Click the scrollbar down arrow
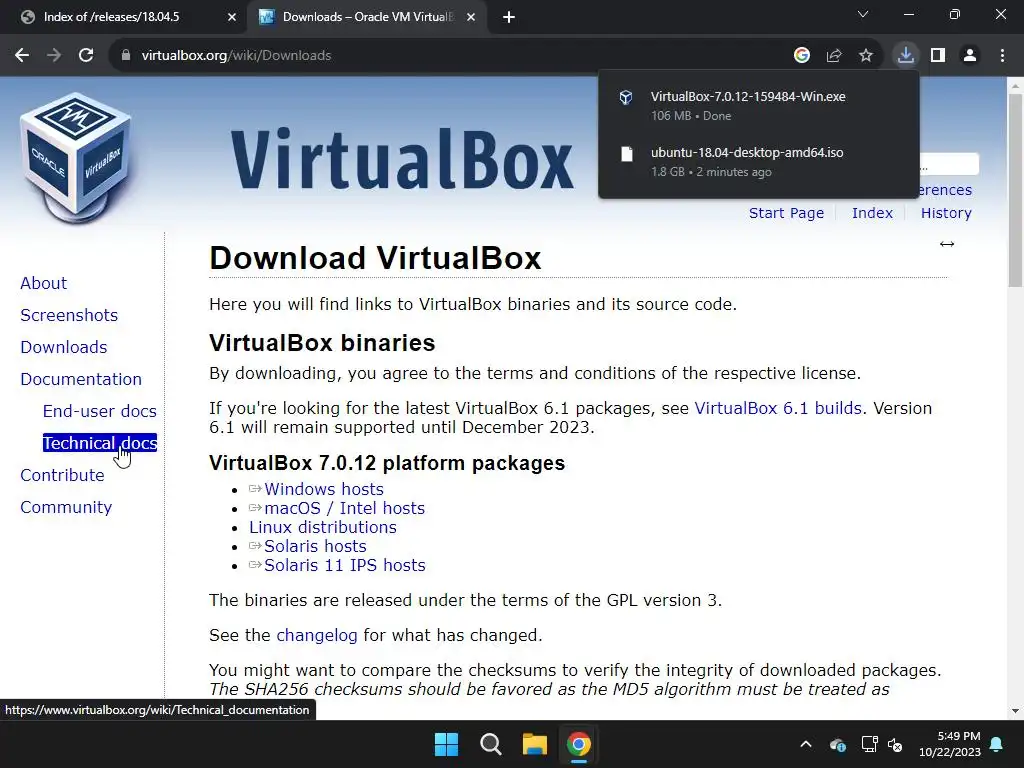Image resolution: width=1024 pixels, height=768 pixels. [x=1015, y=711]
